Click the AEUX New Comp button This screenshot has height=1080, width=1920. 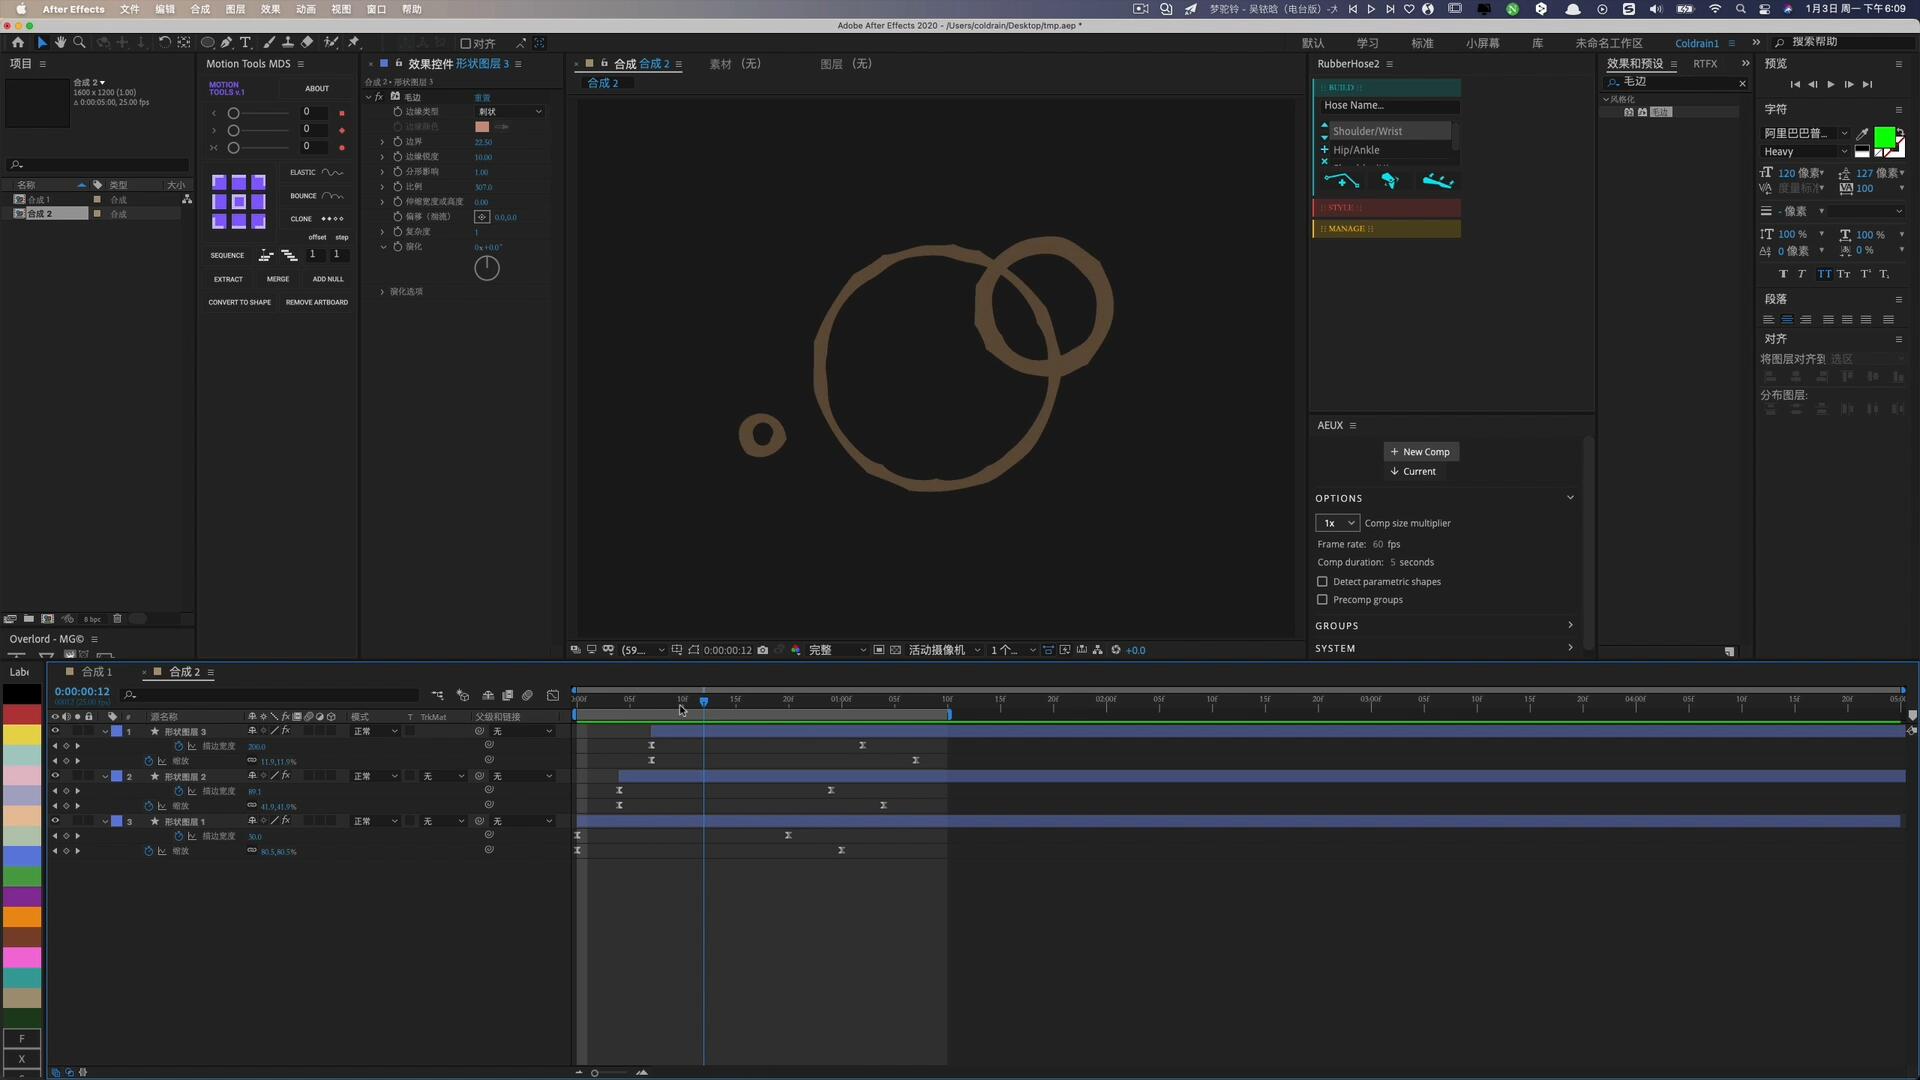[x=1421, y=452]
